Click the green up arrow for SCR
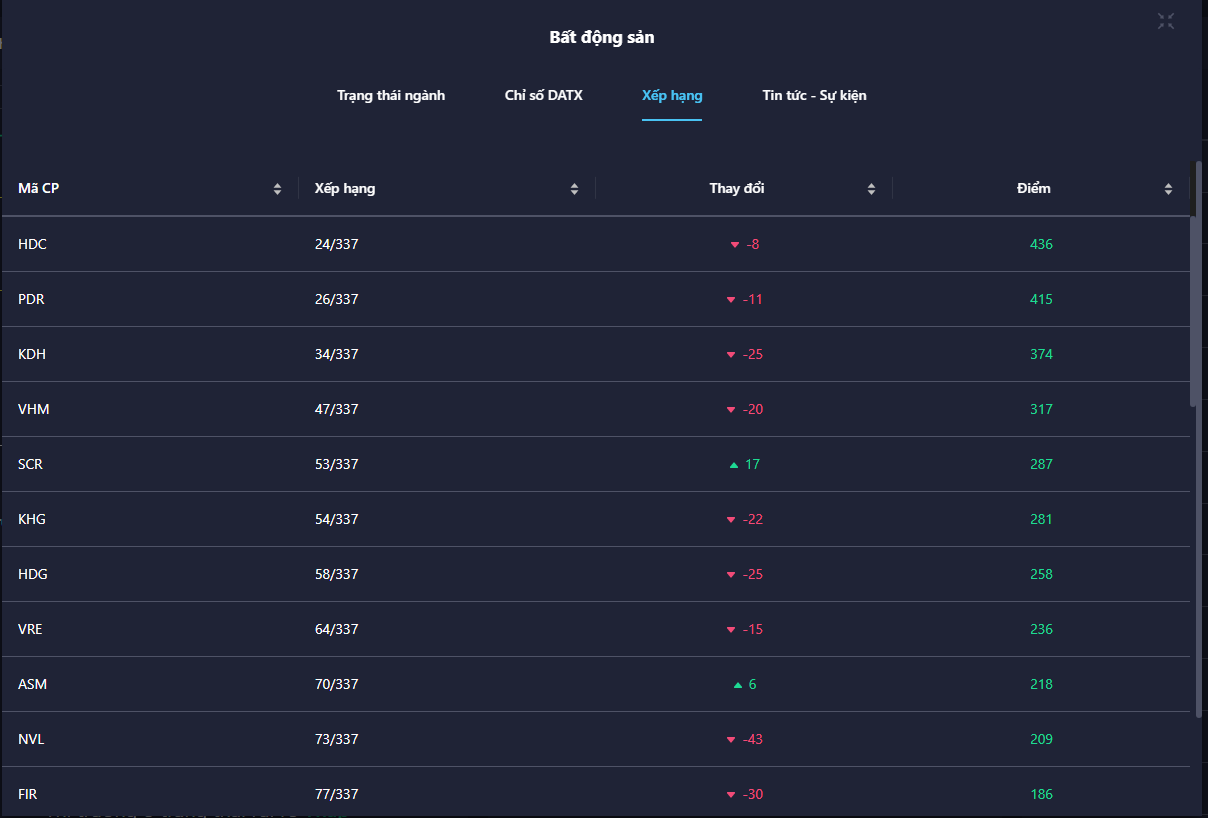1208x818 pixels. point(734,465)
